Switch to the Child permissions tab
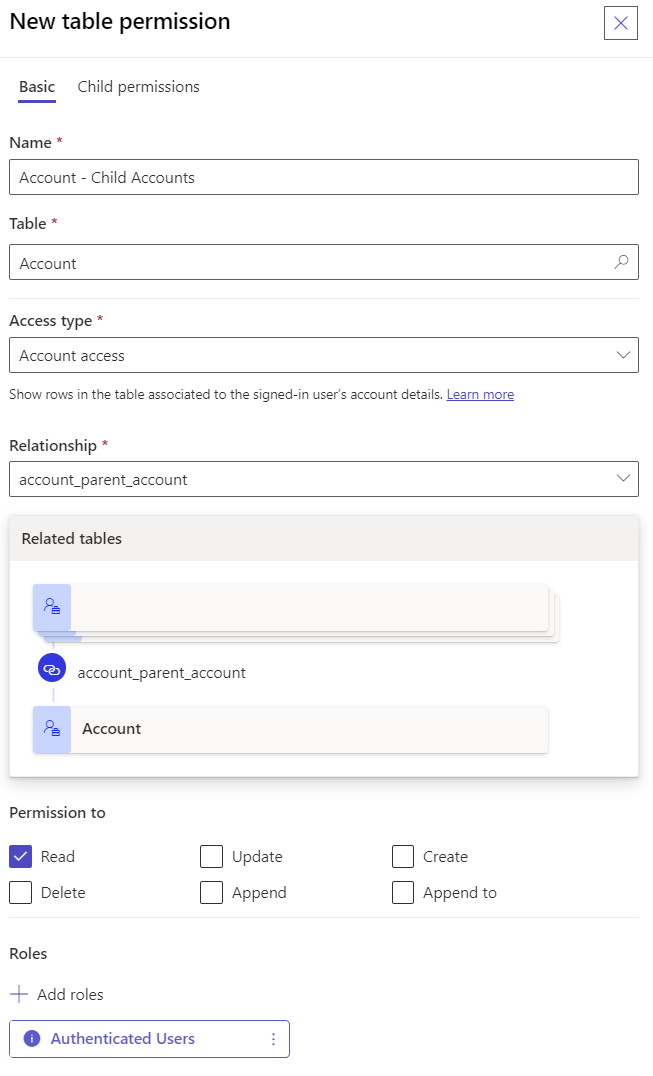The height and width of the screenshot is (1076, 653). click(138, 87)
